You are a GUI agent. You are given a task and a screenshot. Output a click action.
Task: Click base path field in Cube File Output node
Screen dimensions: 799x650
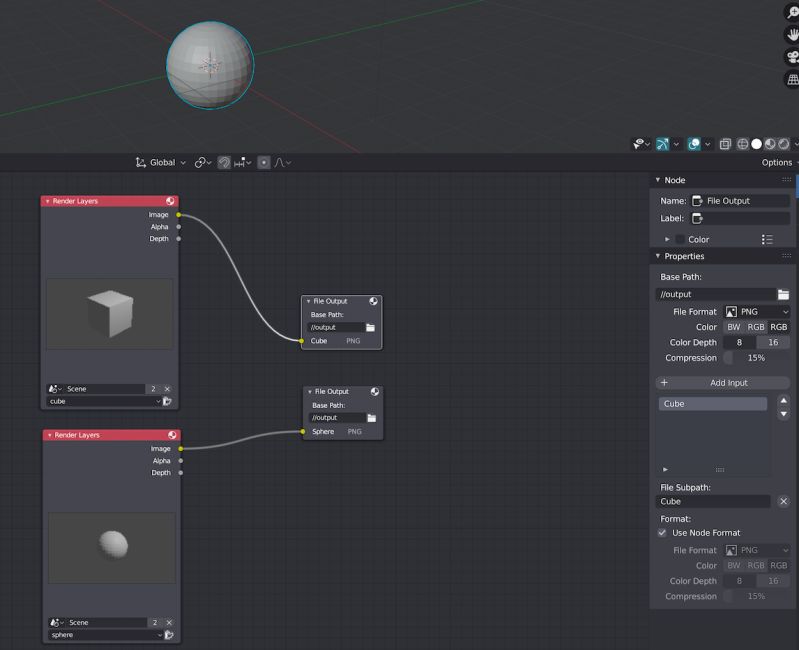336,328
